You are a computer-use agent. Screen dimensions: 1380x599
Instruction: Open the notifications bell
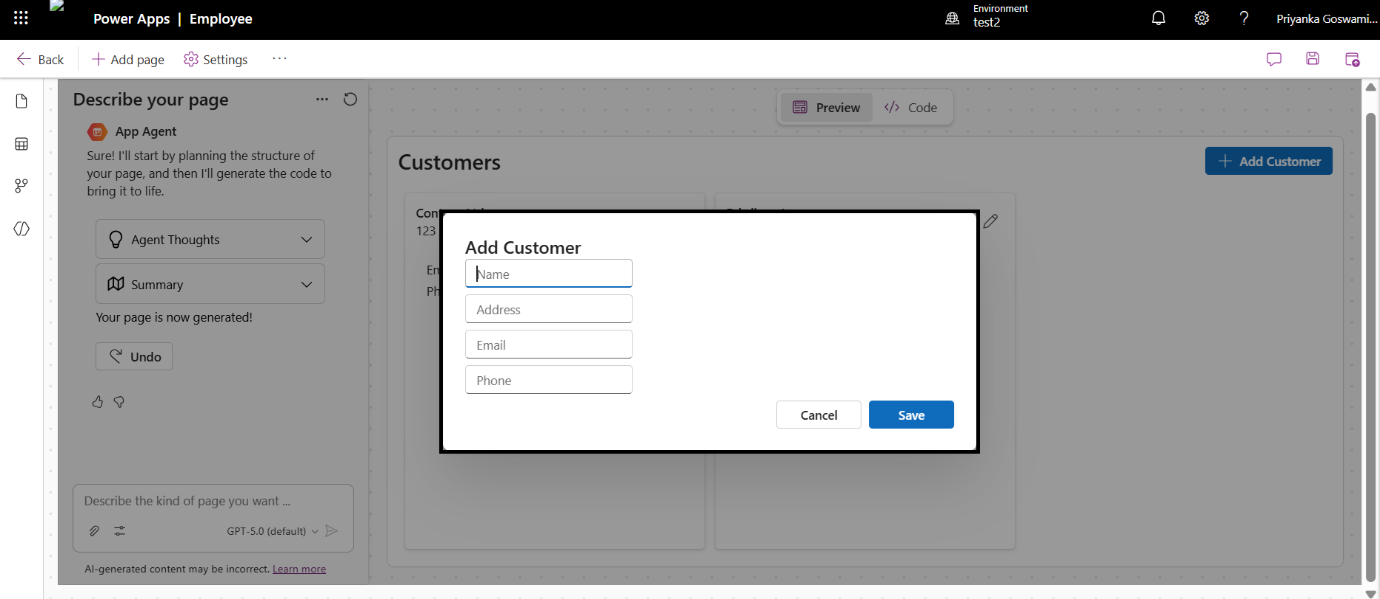click(x=1159, y=19)
